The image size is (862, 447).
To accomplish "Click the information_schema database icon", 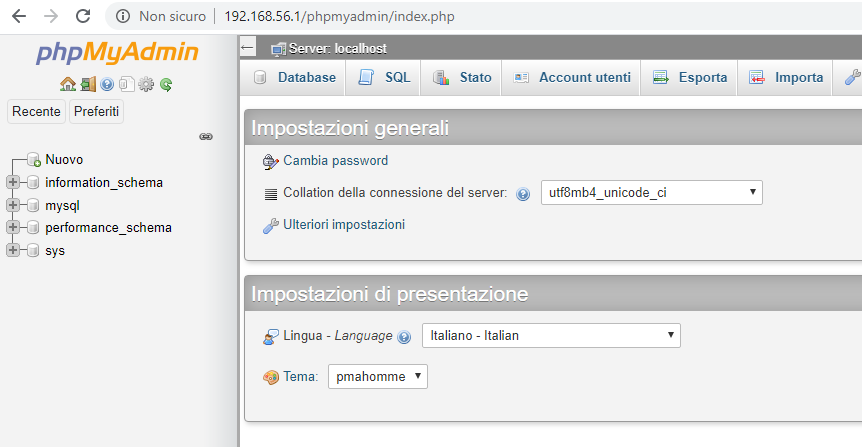I will pyautogui.click(x=33, y=182).
